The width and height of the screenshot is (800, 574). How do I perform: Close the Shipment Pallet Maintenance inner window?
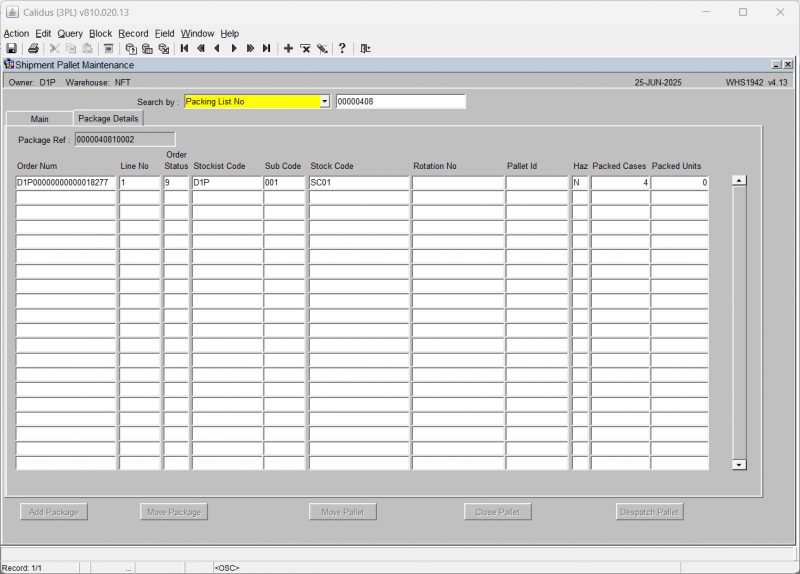tap(788, 65)
